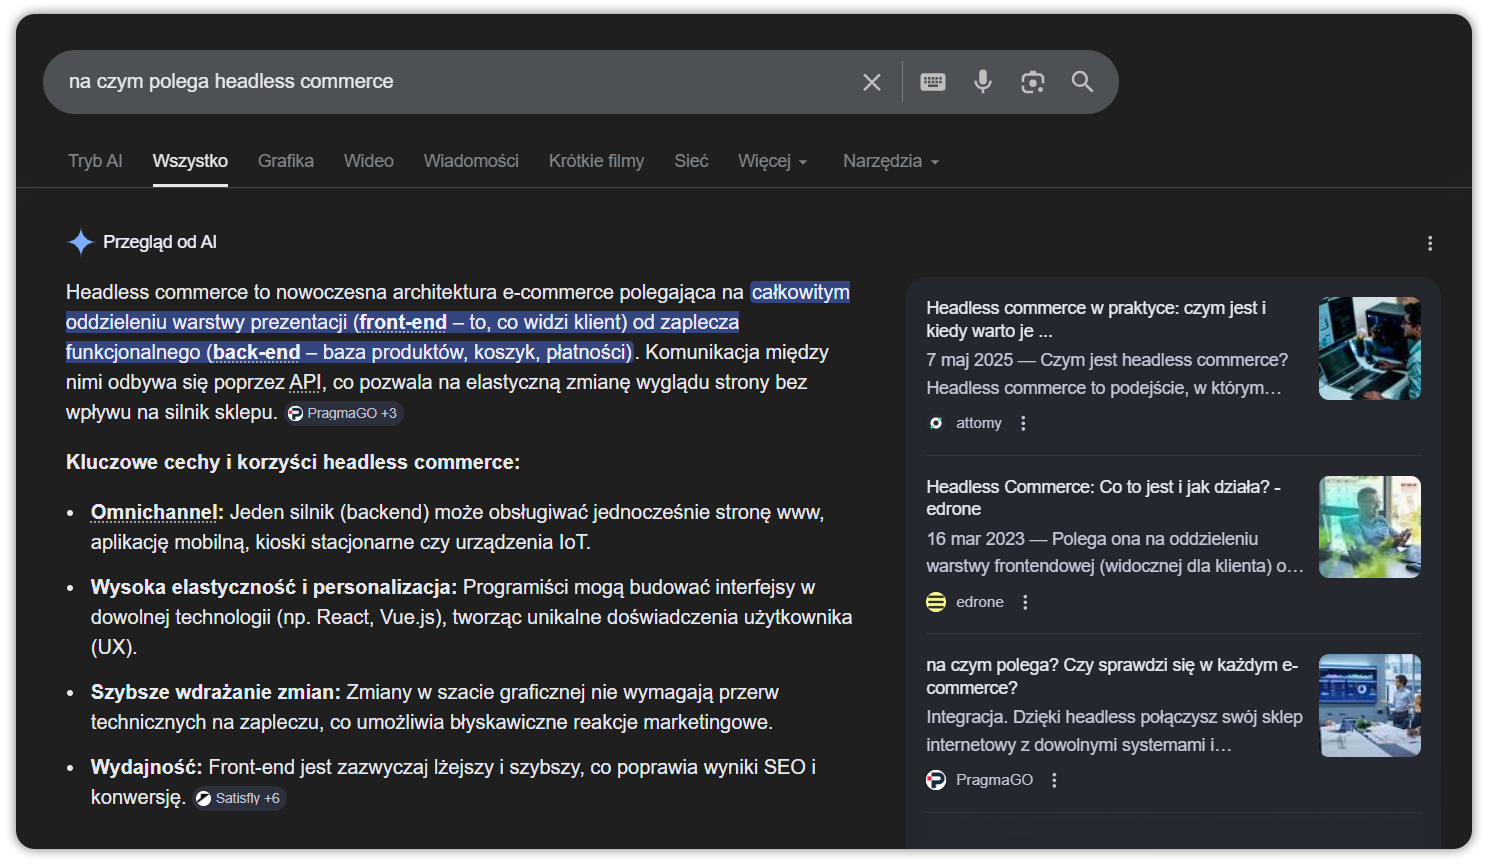
Task: Click the Satisfly +6 sources chip
Action: point(239,798)
